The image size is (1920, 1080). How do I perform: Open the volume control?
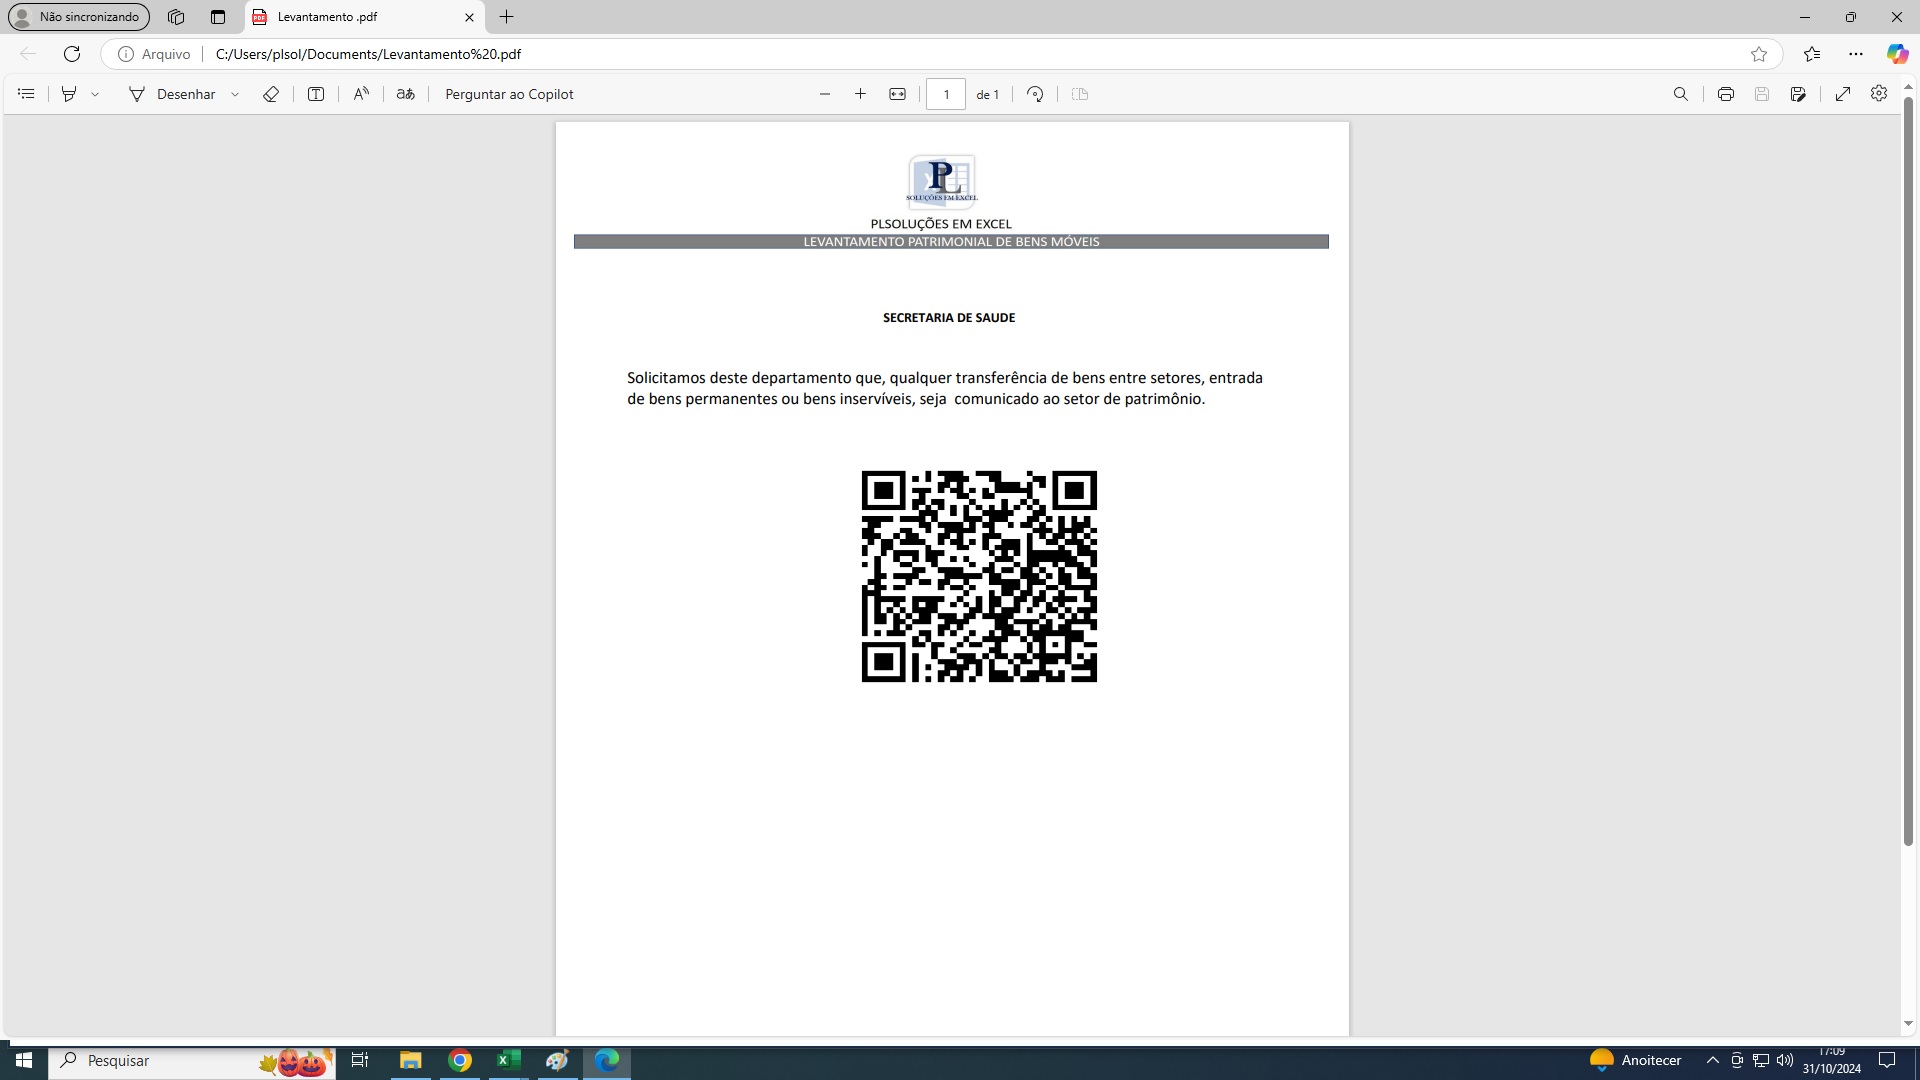[1785, 1061]
